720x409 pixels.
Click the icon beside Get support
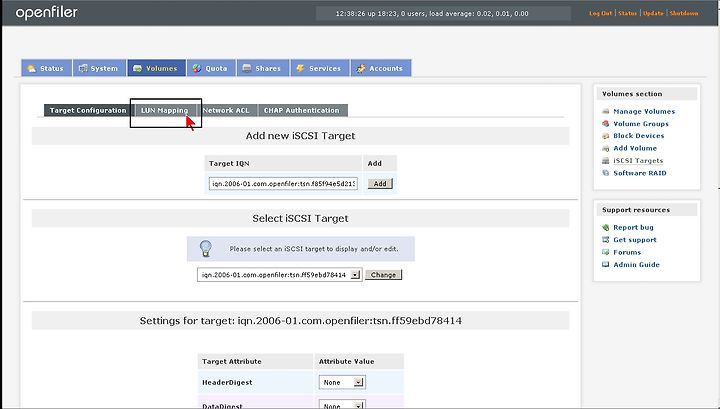[606, 240]
